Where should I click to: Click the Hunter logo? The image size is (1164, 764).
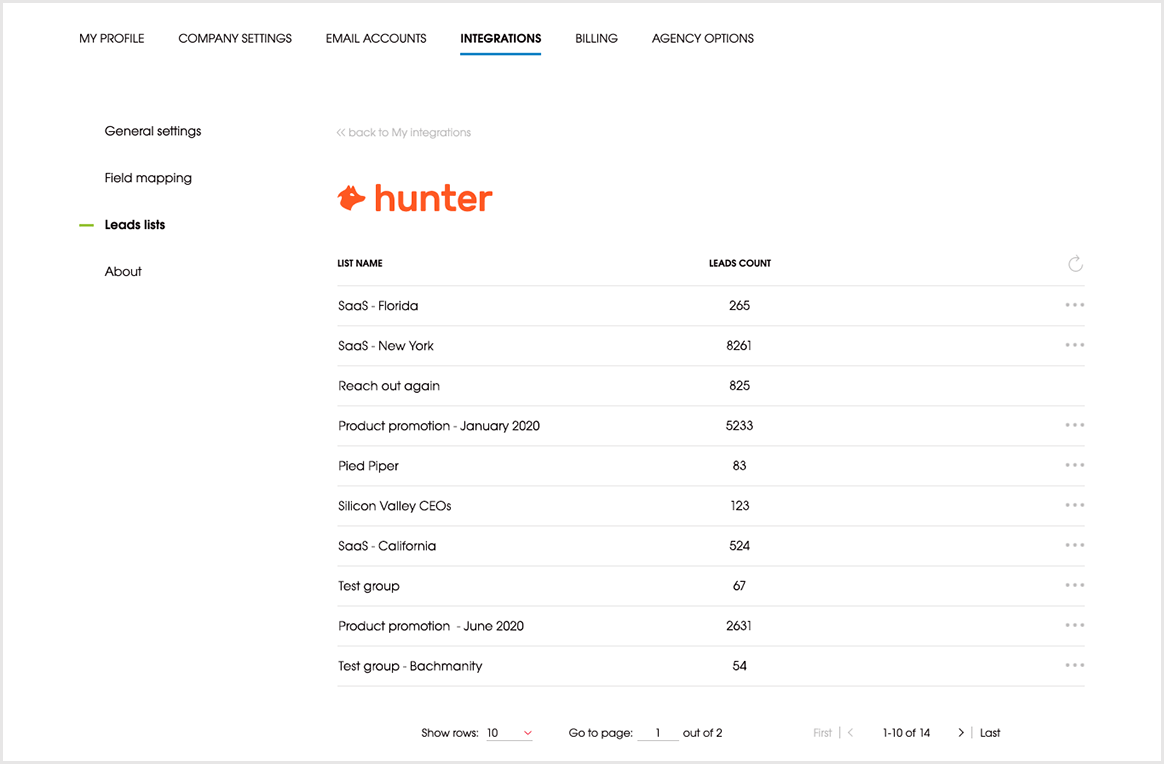coord(415,198)
